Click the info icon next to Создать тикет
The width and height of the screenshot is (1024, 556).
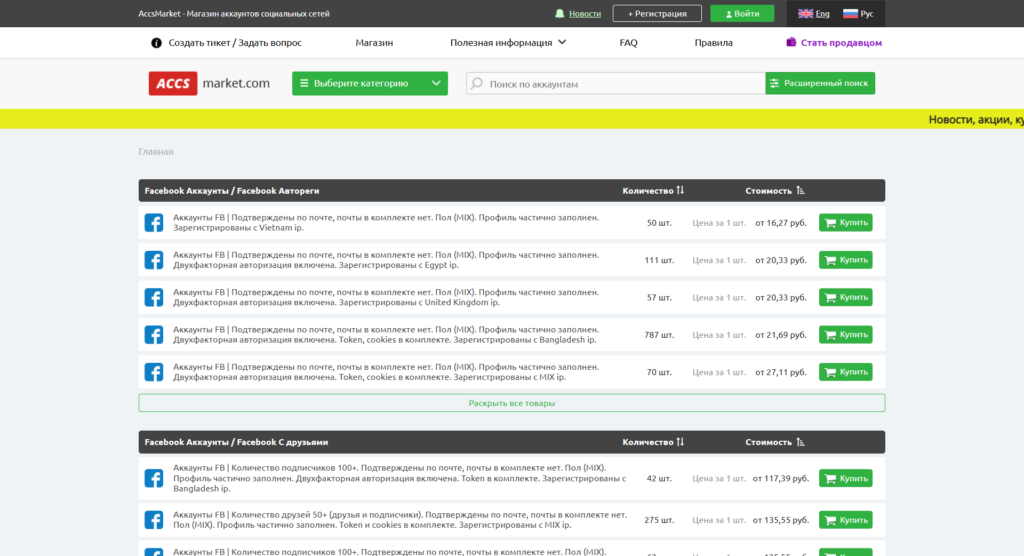156,42
